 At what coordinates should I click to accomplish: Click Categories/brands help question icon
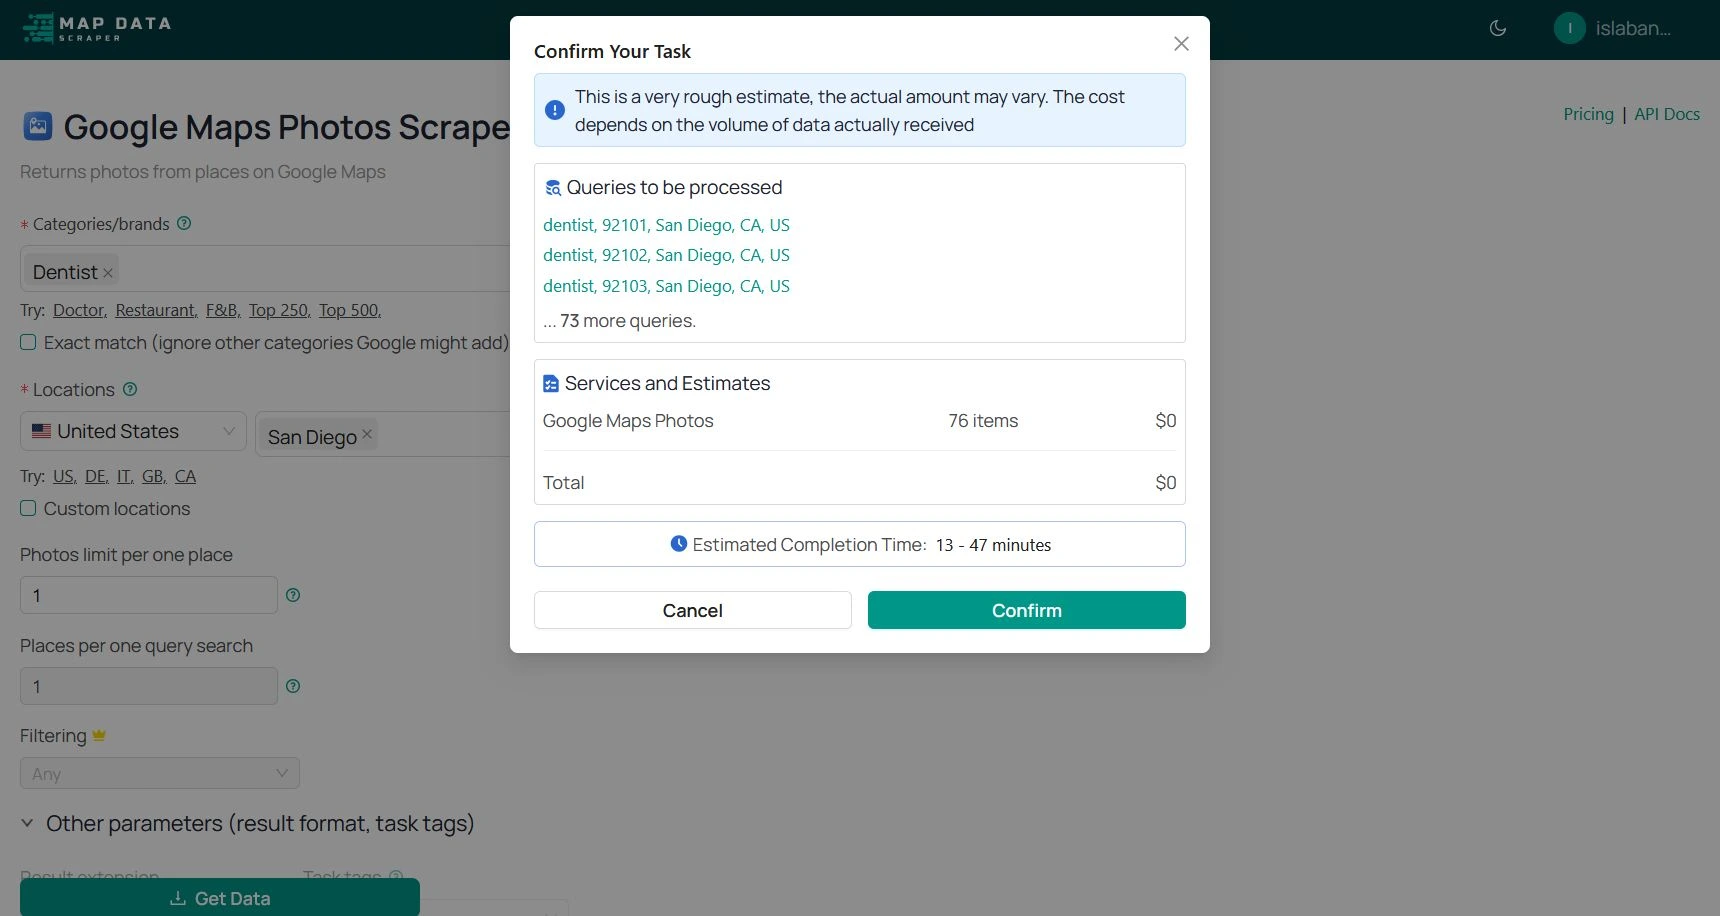tap(184, 223)
